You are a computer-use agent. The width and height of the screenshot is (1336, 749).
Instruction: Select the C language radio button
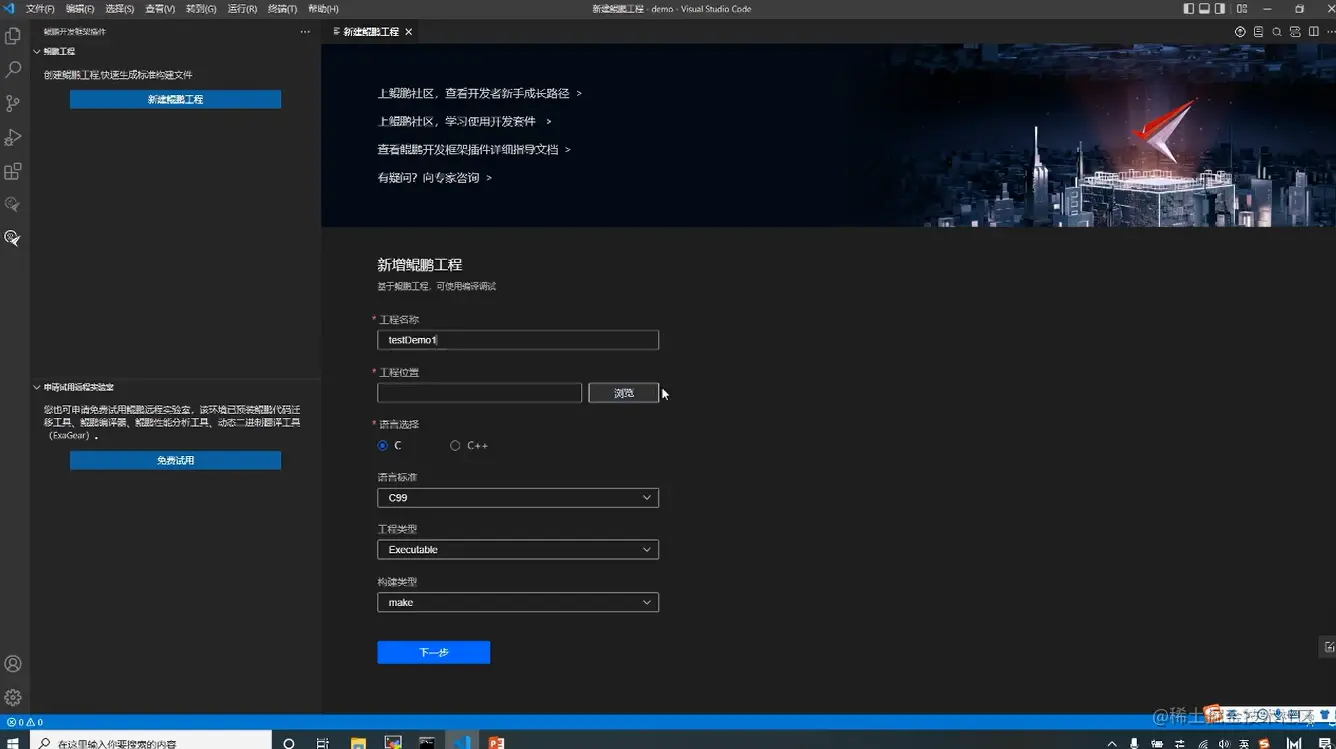click(383, 446)
